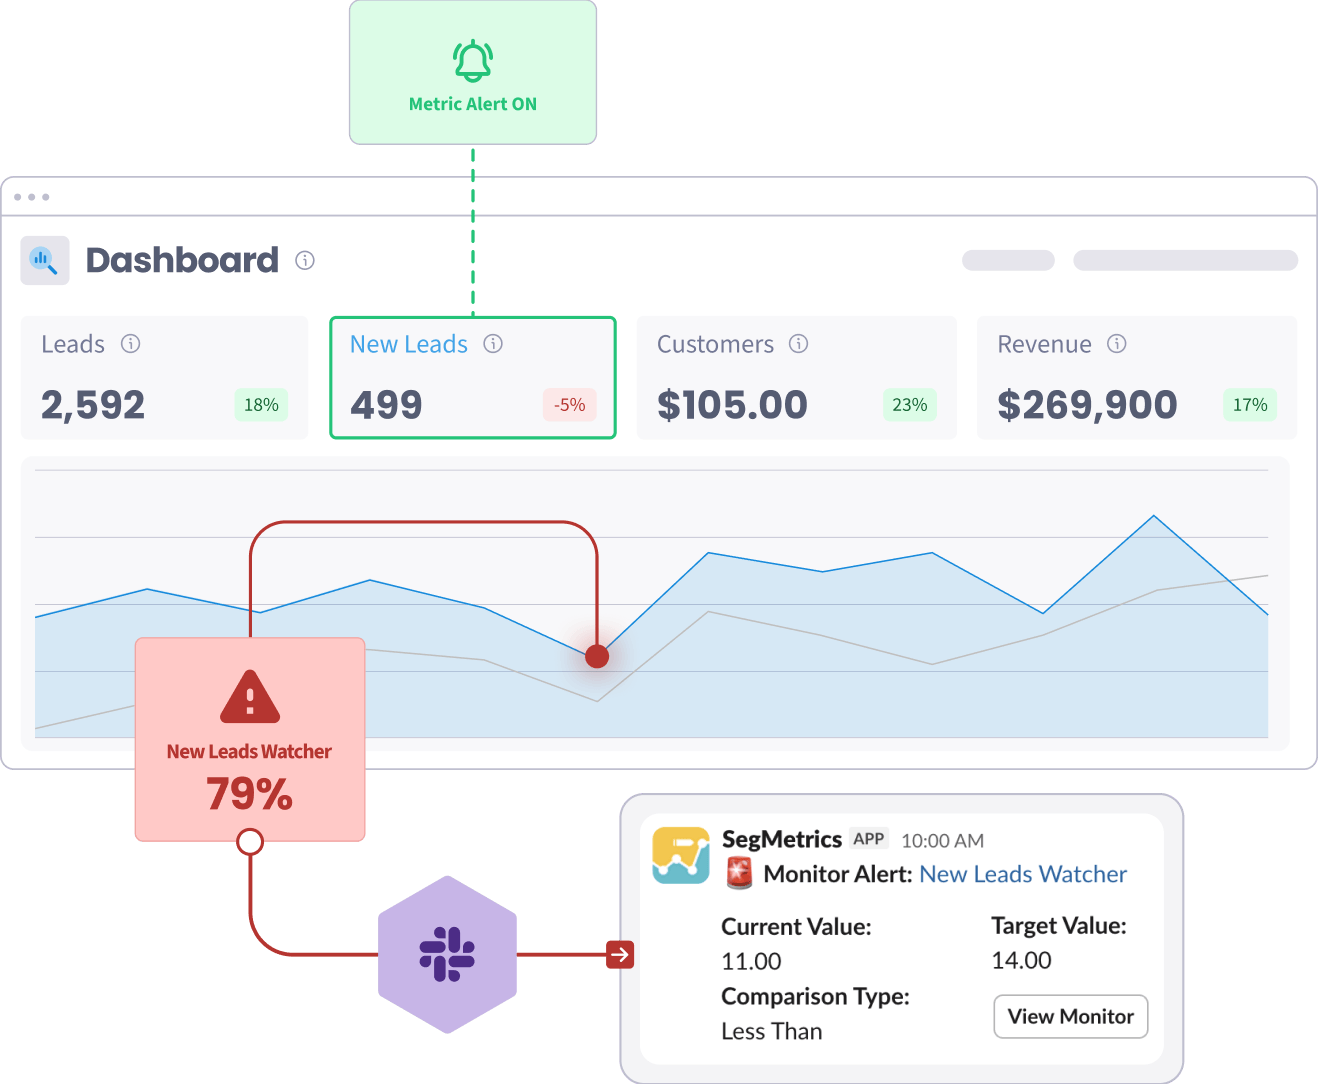Image resolution: width=1318 pixels, height=1084 pixels.
Task: Open the info icon next to Leads
Action: click(130, 344)
